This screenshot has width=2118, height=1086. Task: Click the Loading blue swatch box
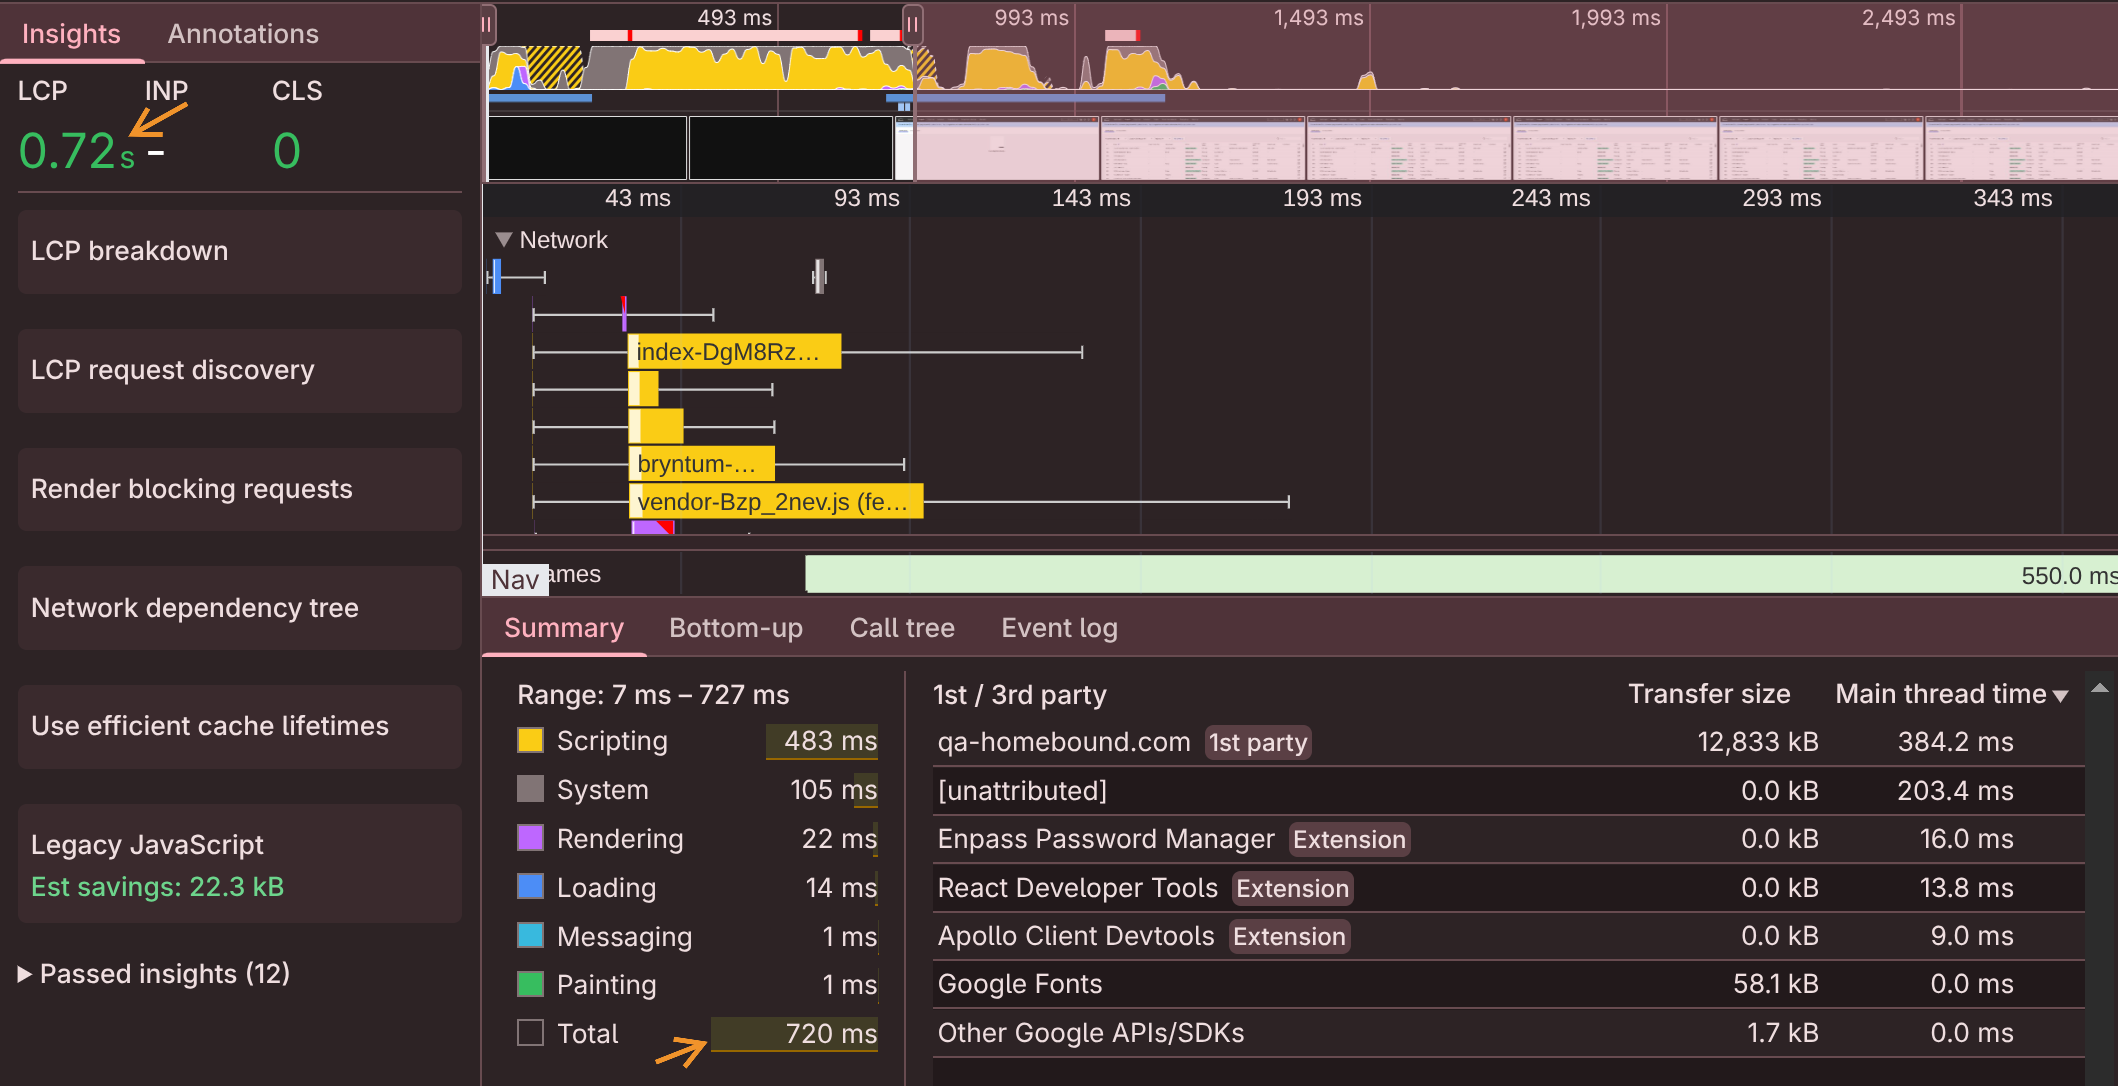[x=530, y=887]
